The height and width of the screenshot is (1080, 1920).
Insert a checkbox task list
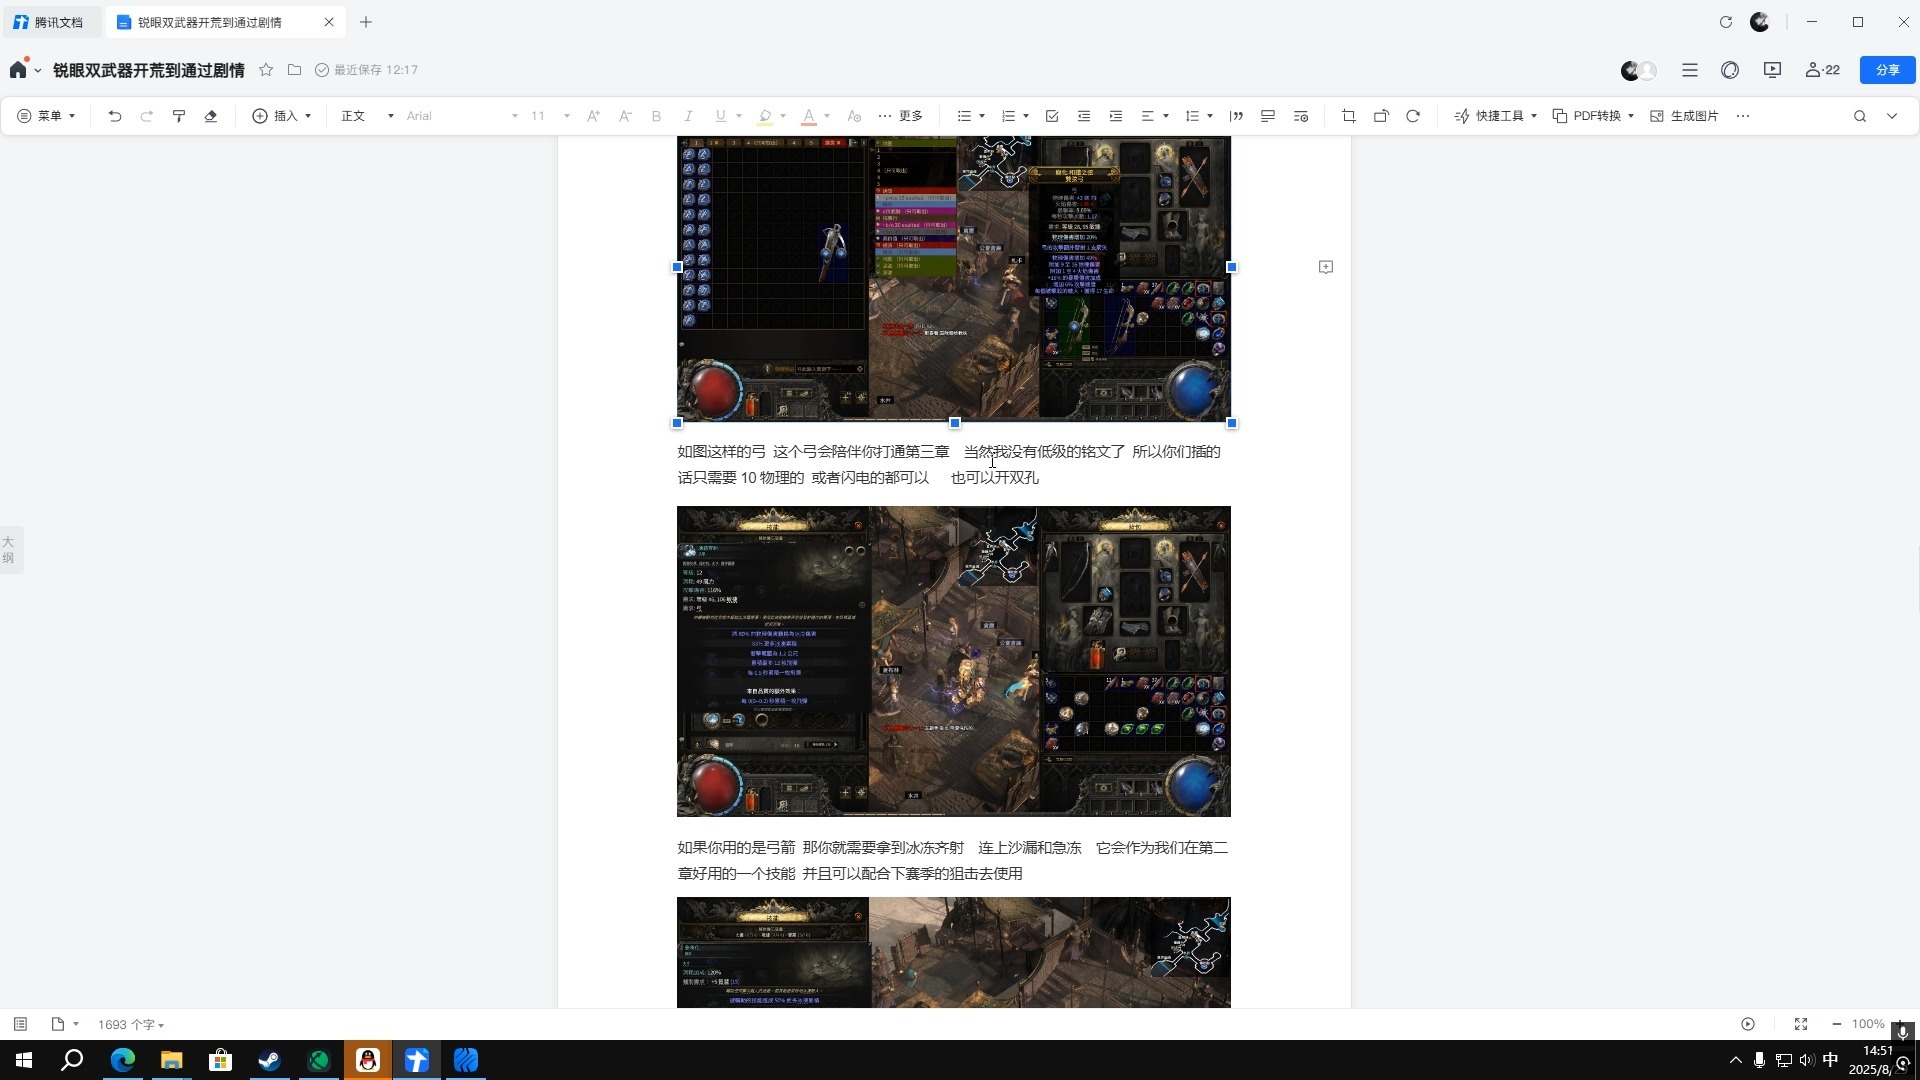tap(1052, 116)
